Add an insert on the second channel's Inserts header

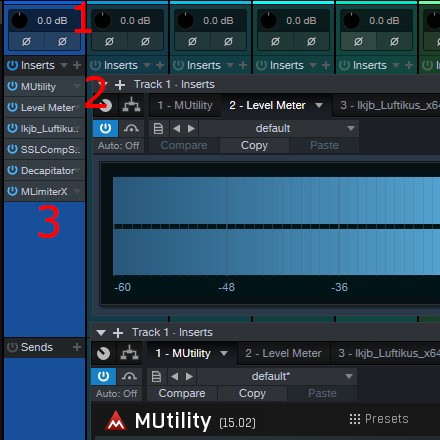(160, 65)
